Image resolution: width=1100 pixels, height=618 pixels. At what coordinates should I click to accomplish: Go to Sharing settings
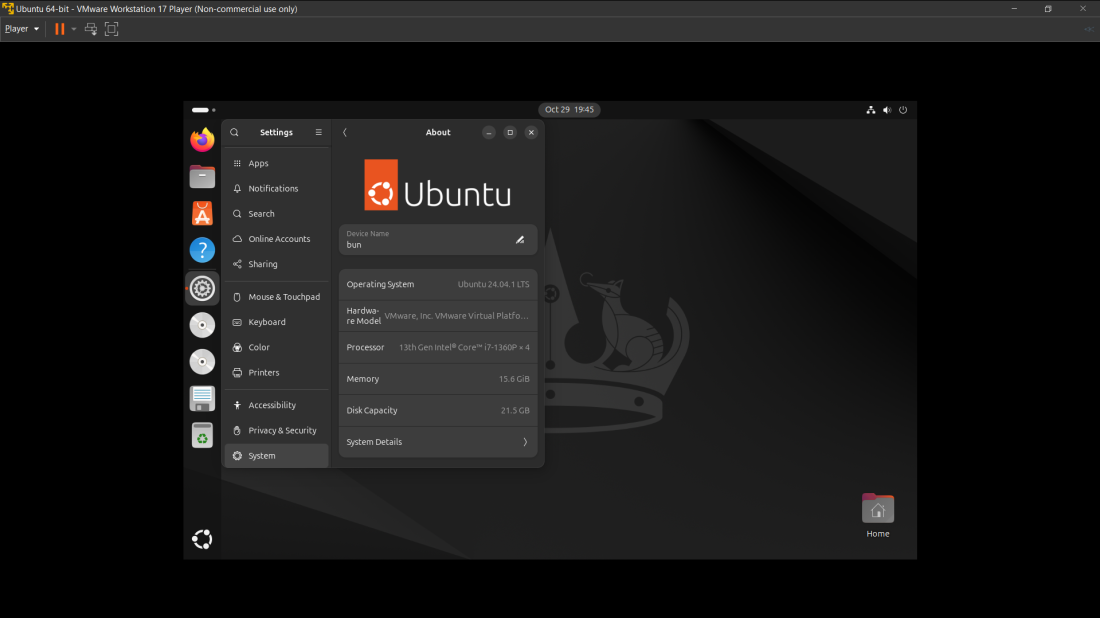coord(276,264)
